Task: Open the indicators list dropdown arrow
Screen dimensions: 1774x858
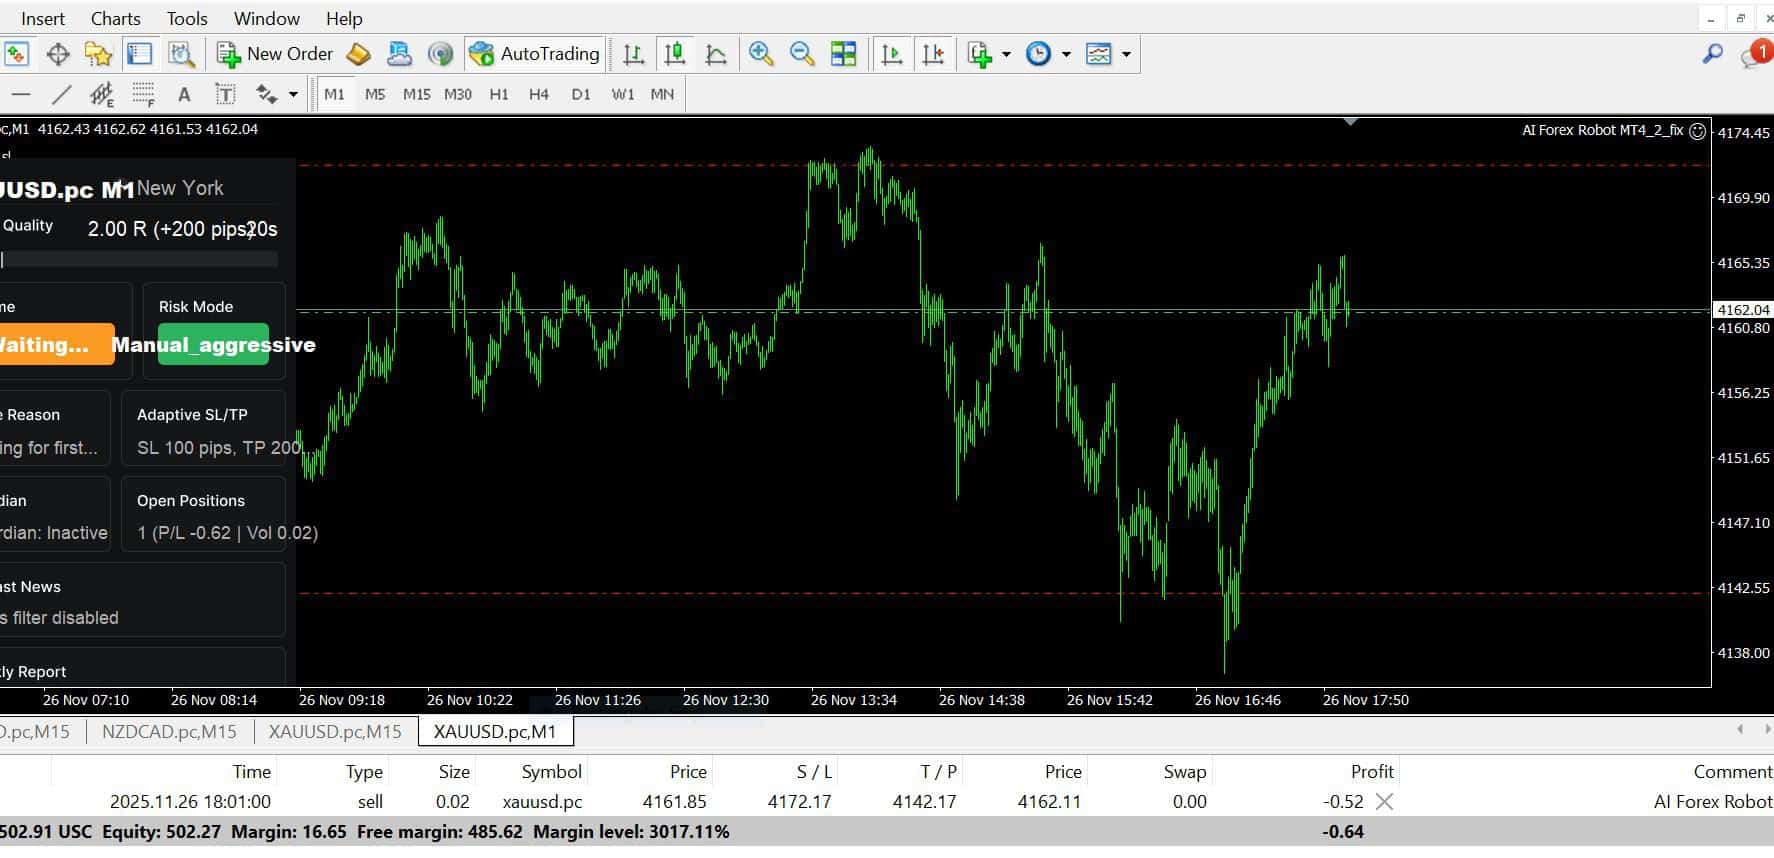Action: pyautogui.click(x=1006, y=54)
